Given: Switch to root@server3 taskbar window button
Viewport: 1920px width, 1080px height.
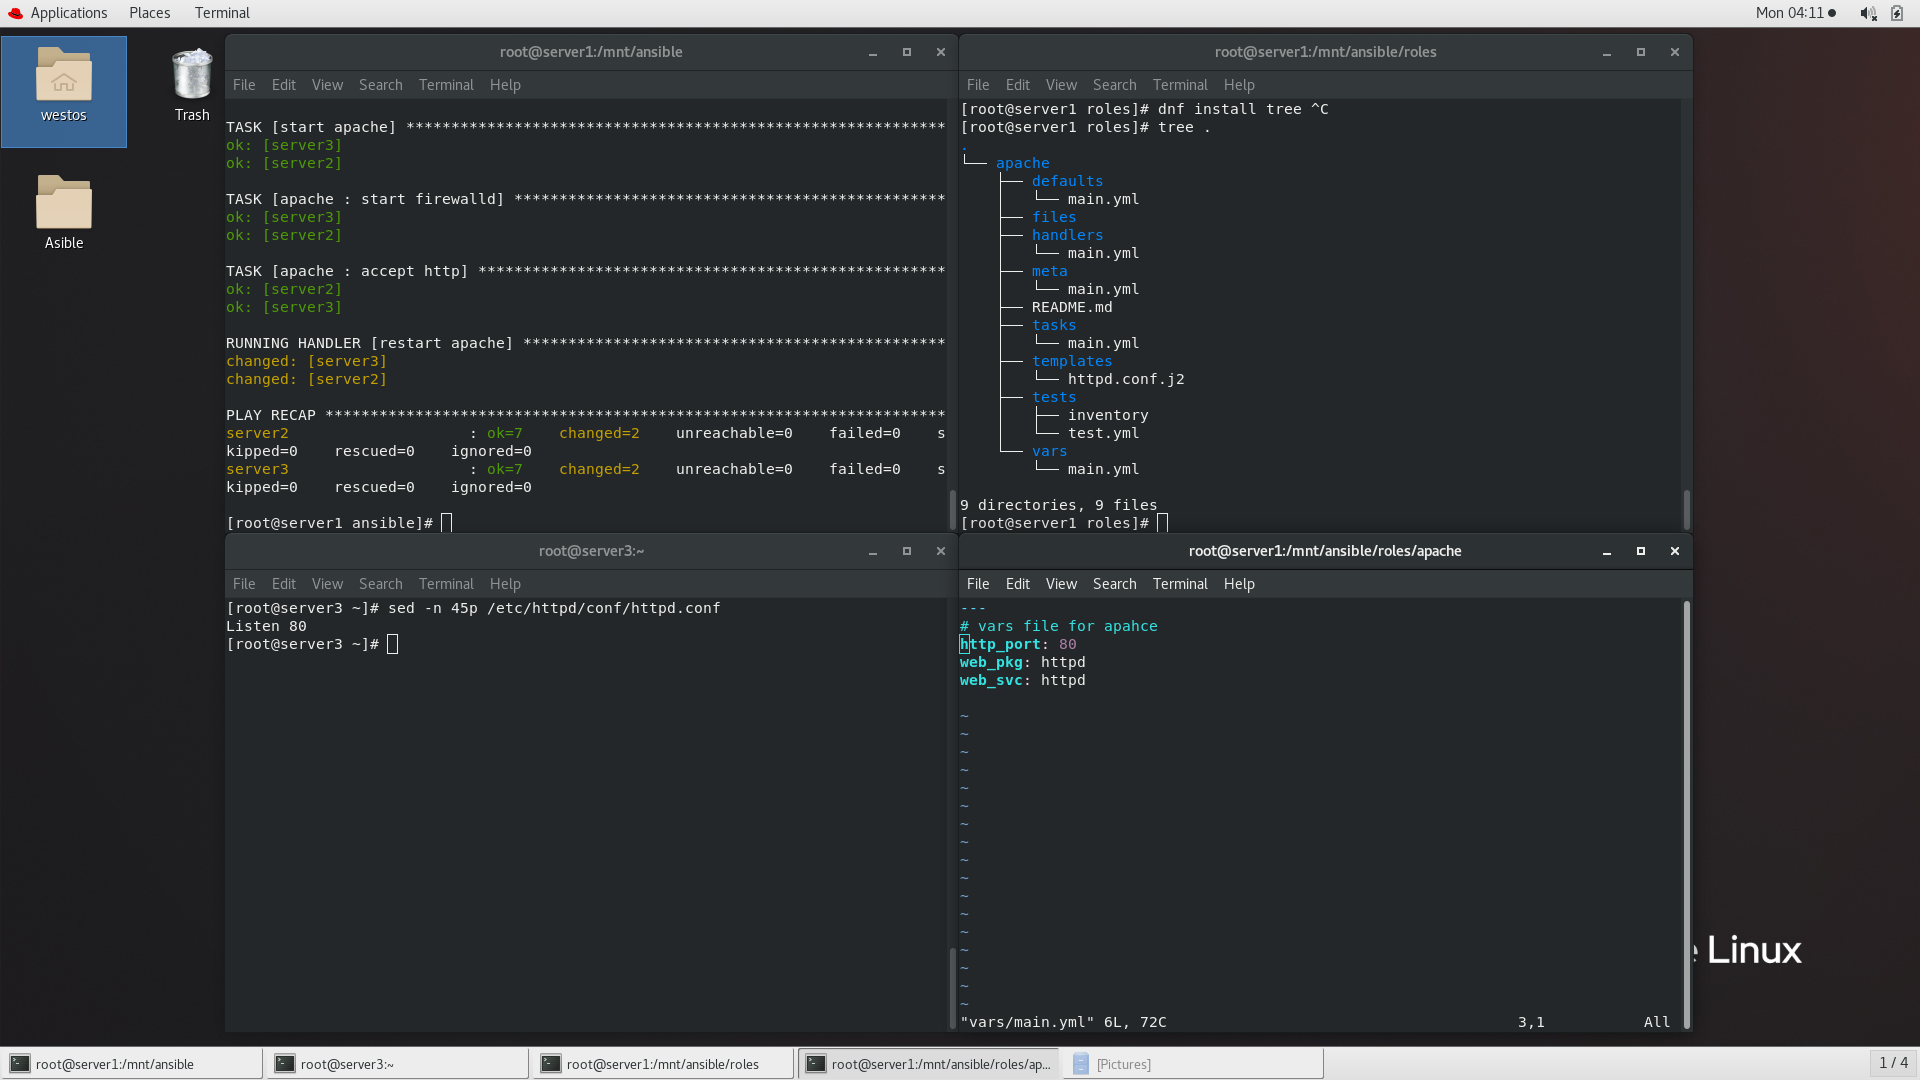Looking at the screenshot, I should click(x=397, y=1064).
